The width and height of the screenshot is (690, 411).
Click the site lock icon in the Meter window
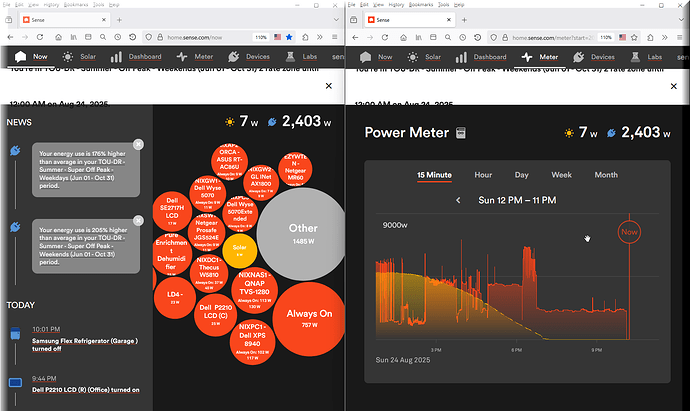(x=505, y=38)
